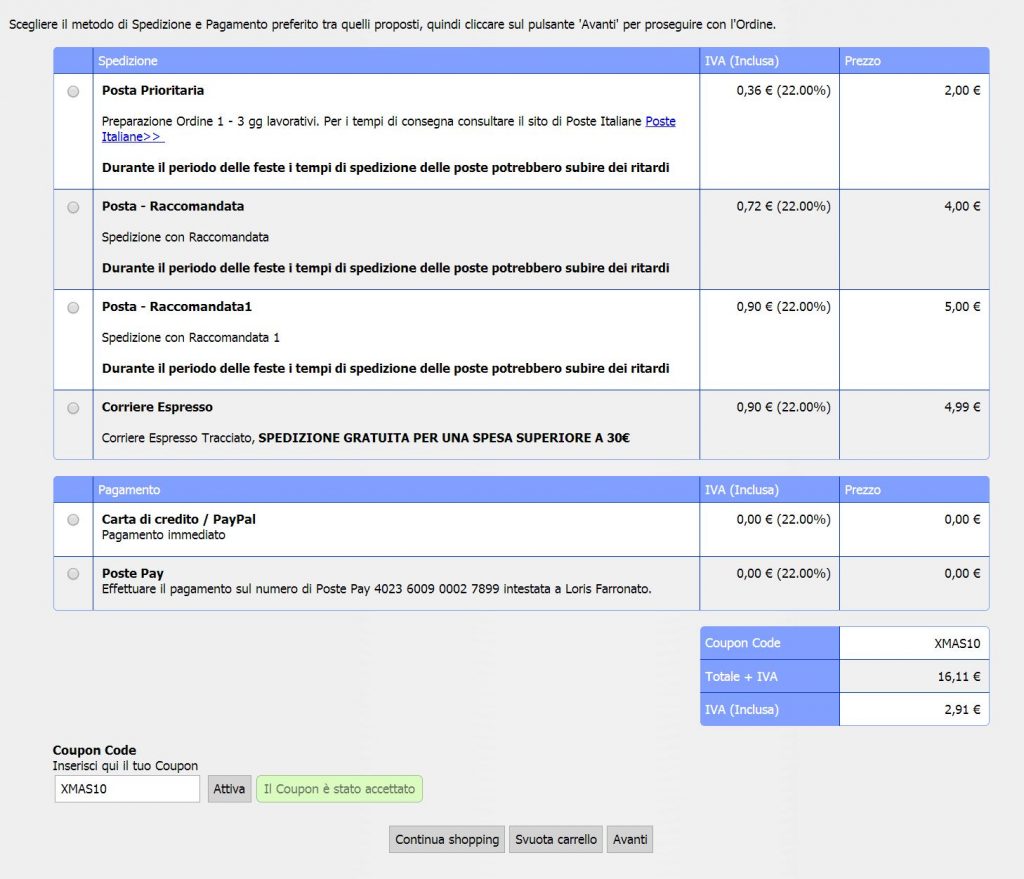Click the Pagamento table header
1024x879 pixels.
click(128, 490)
